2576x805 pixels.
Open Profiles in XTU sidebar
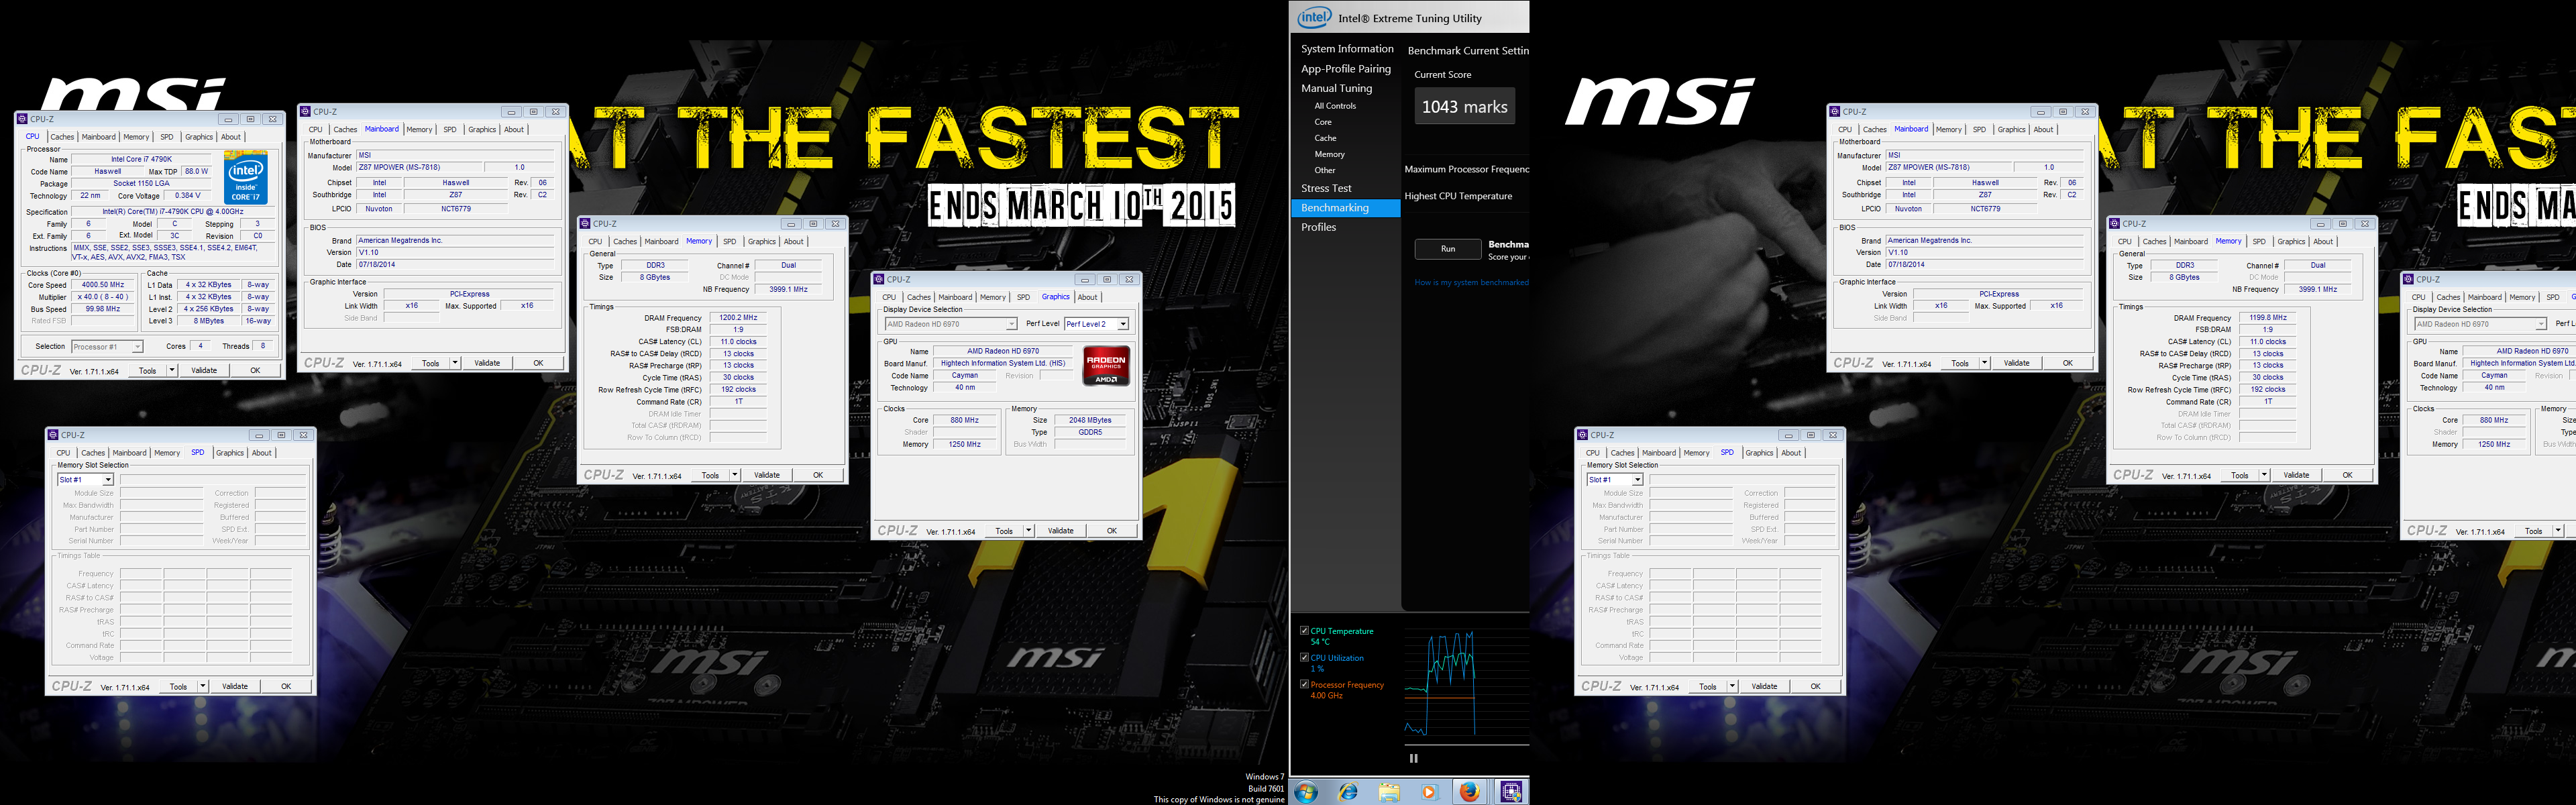click(1318, 227)
